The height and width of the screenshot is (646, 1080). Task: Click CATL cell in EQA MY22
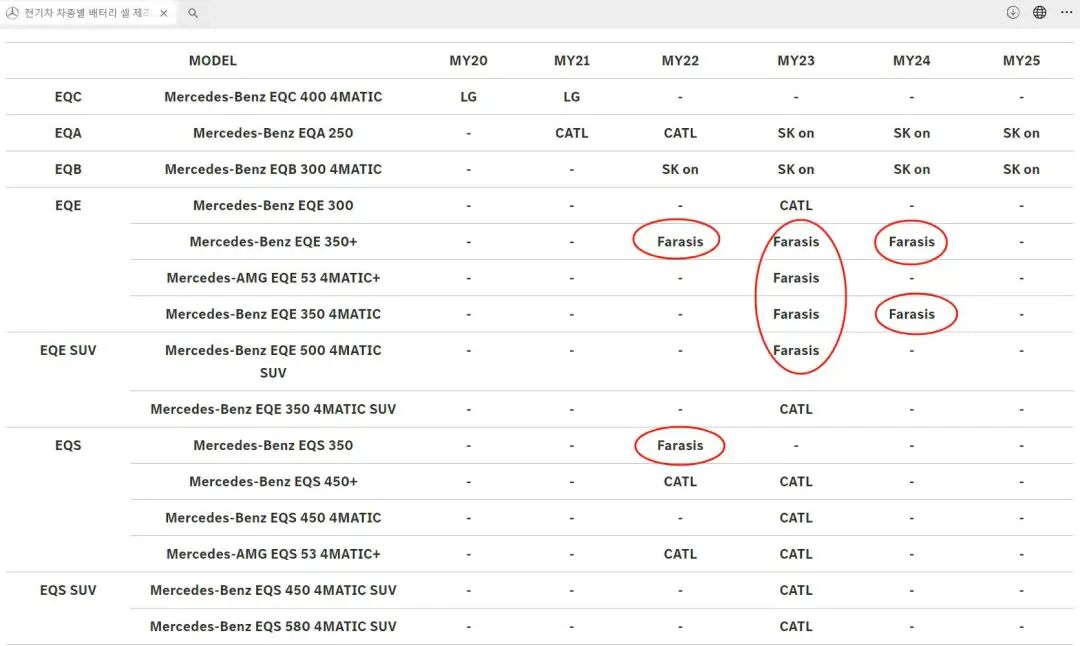pyautogui.click(x=680, y=133)
